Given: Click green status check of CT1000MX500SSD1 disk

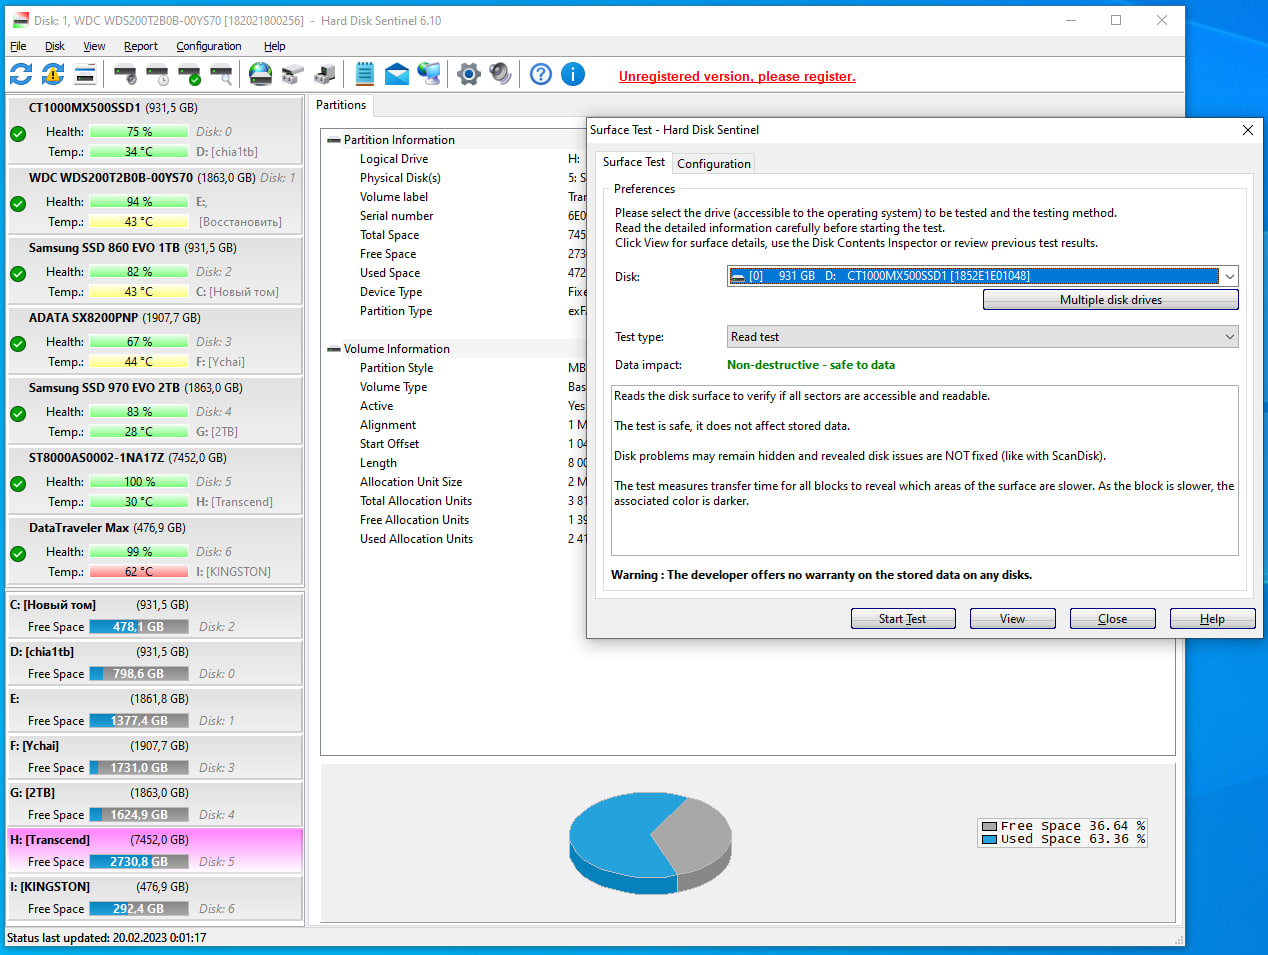Looking at the screenshot, I should [18, 133].
